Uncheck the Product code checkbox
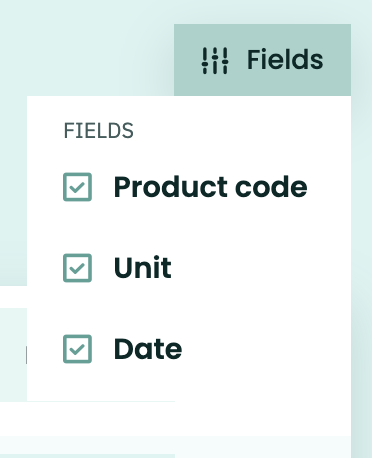The width and height of the screenshot is (372, 458). (x=77, y=187)
